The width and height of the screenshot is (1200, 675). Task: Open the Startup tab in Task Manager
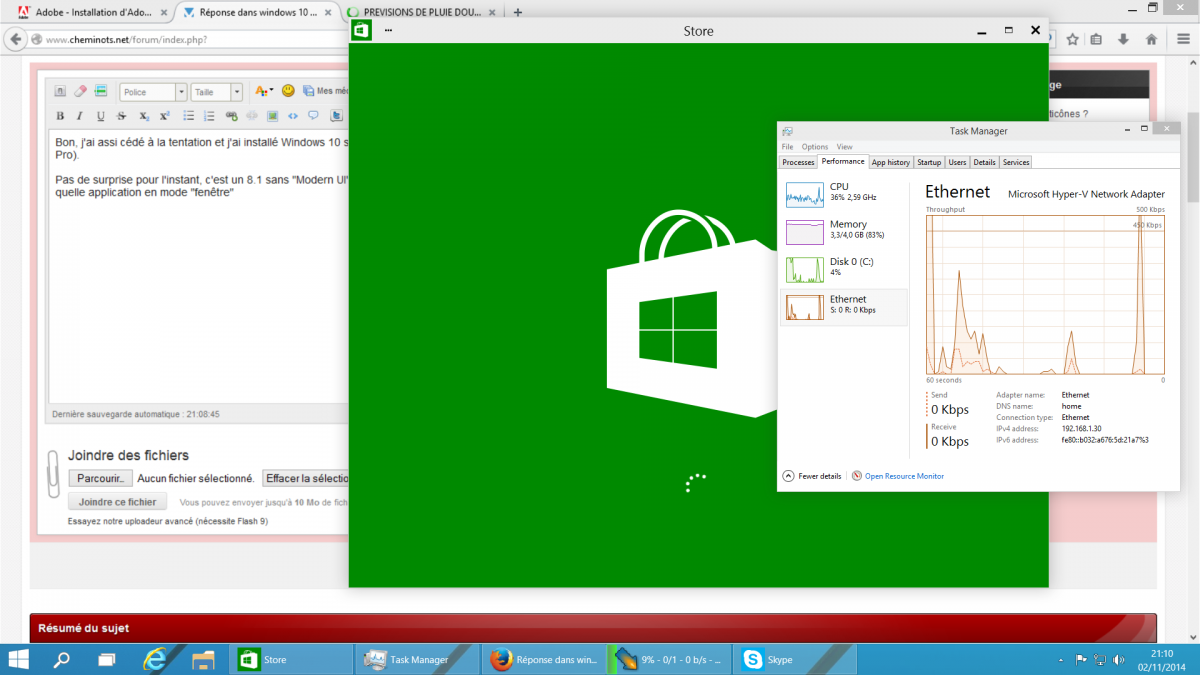click(929, 162)
